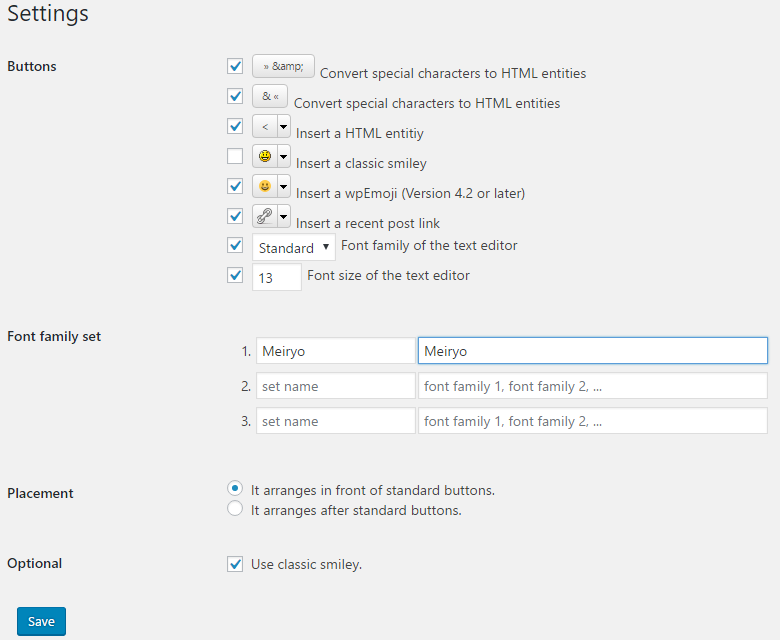Screen dimensions: 780x640
Task: Click the set name field in row 2
Action: (336, 386)
